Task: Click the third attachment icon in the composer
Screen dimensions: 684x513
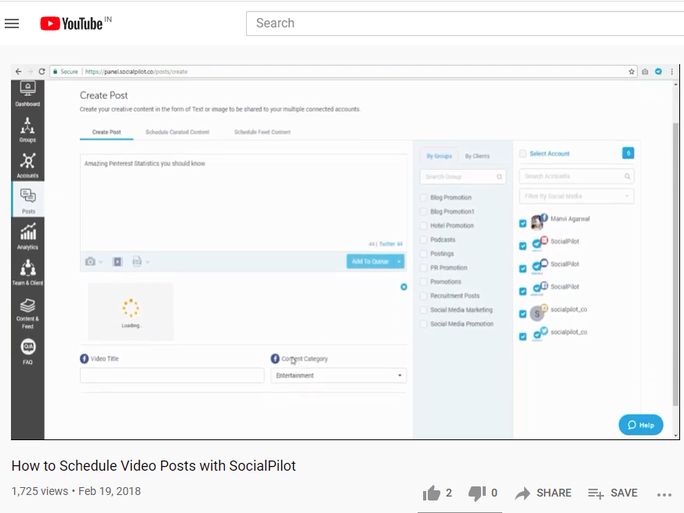Action: point(137,261)
